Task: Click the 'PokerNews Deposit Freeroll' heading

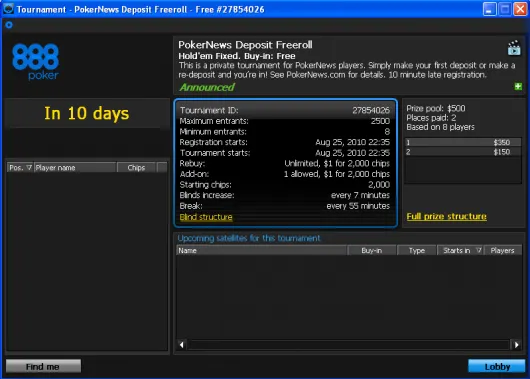Action: coord(245,45)
